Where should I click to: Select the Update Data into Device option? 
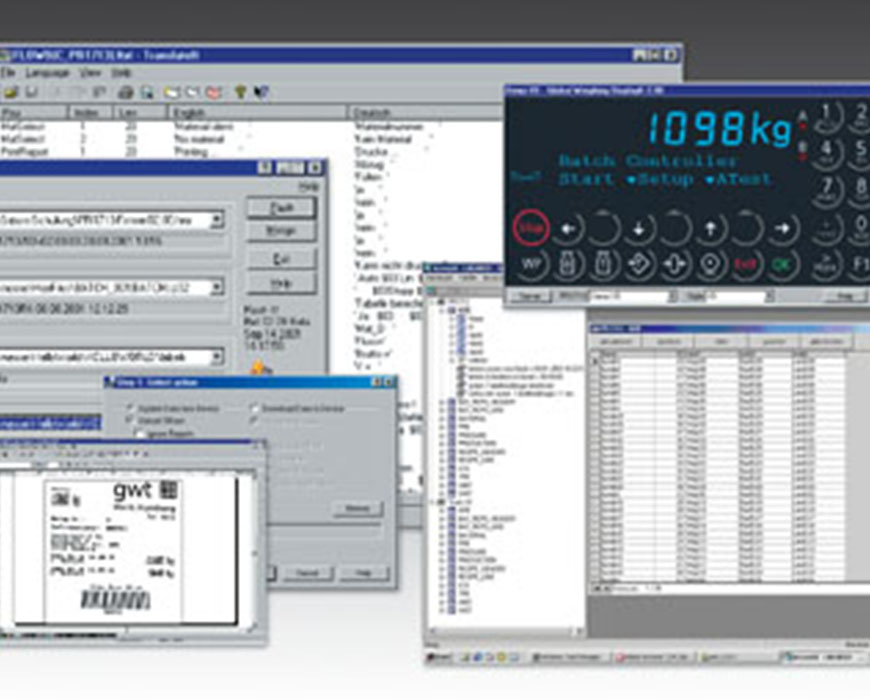click(x=131, y=408)
